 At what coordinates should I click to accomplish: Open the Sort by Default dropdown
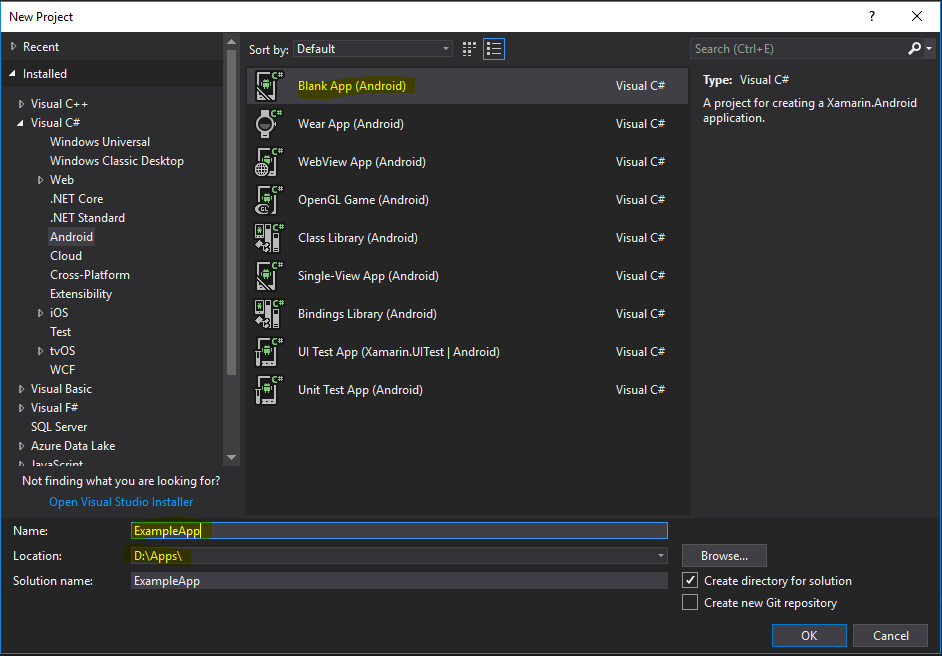point(373,49)
